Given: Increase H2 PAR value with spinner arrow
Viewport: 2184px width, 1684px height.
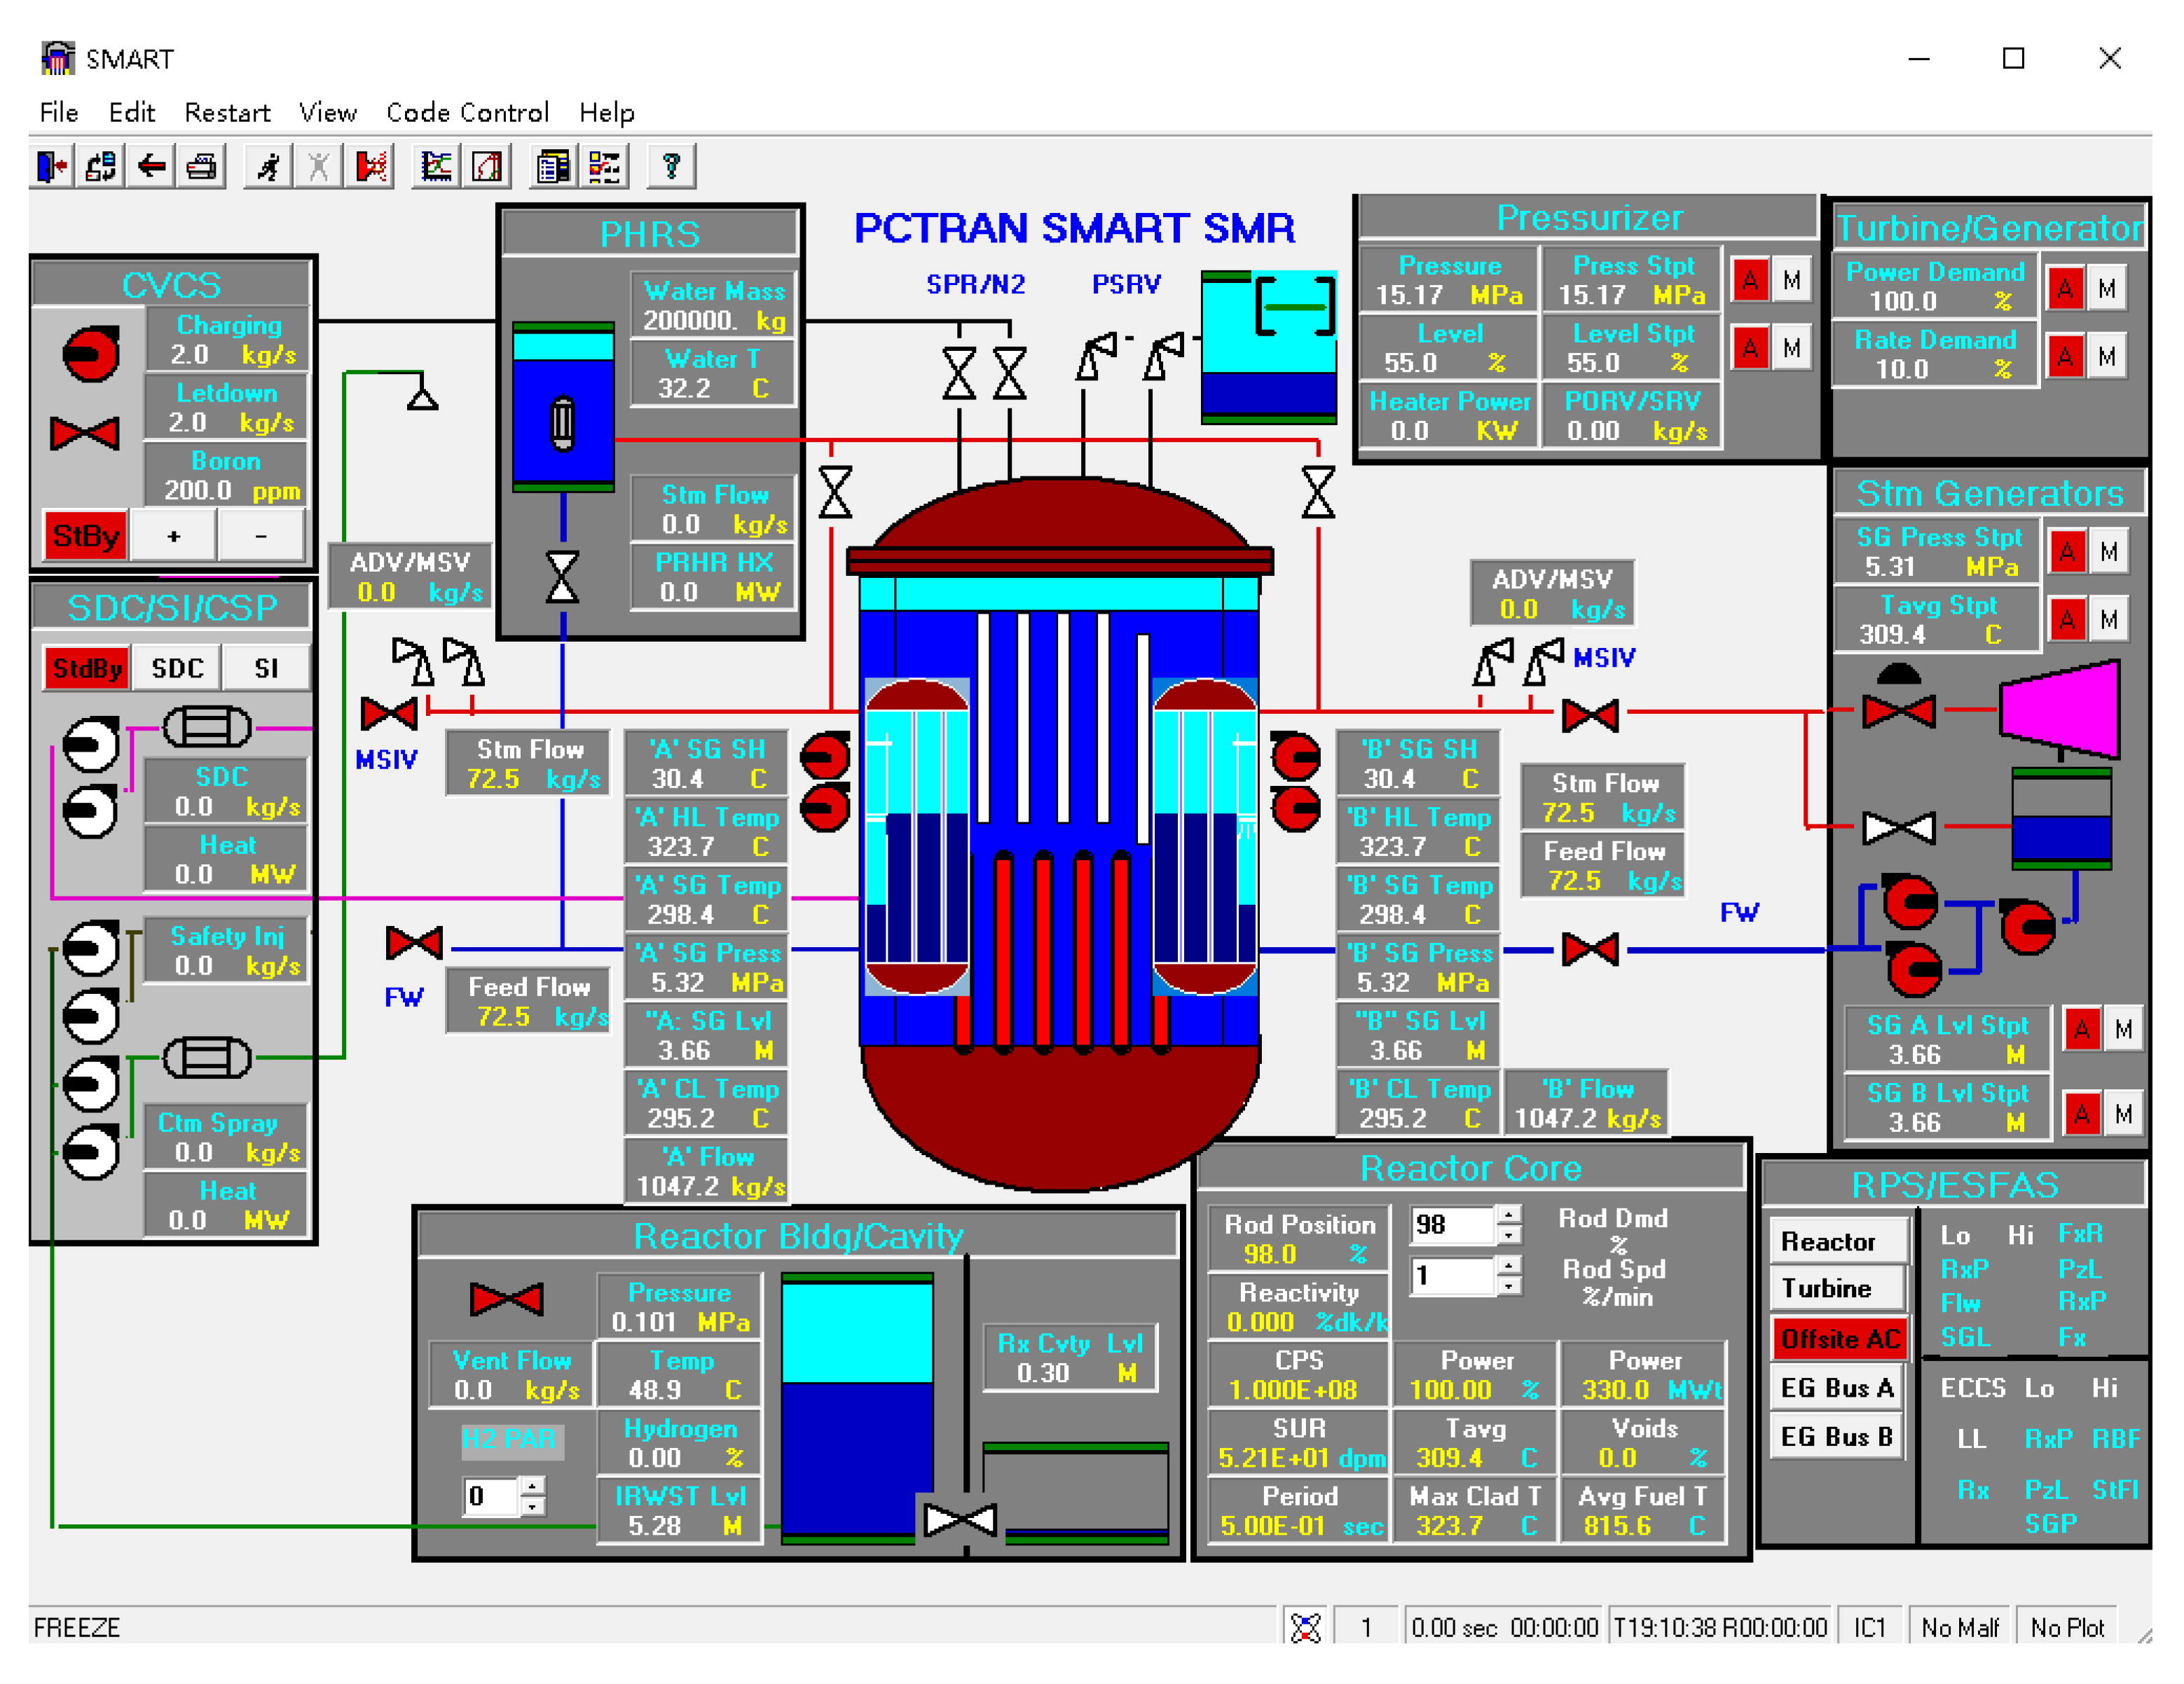Looking at the screenshot, I should (x=533, y=1487).
